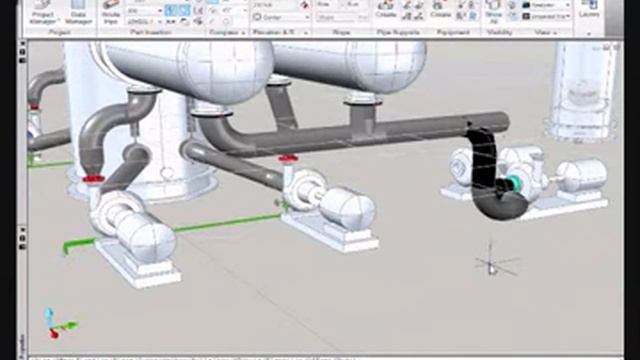Click the icon right of the highlighted toggles
640x360 pixels.
click(198, 11)
